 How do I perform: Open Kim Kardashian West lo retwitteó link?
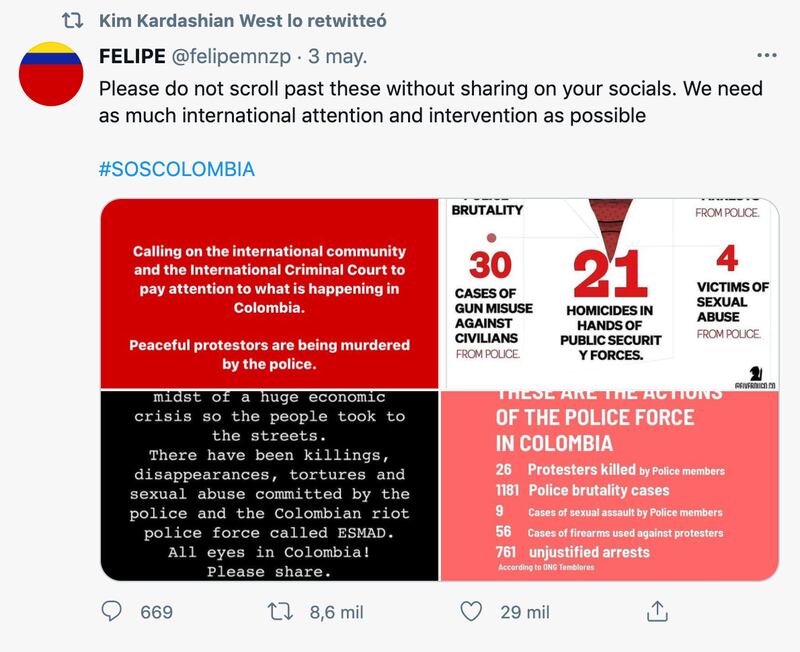click(x=243, y=21)
